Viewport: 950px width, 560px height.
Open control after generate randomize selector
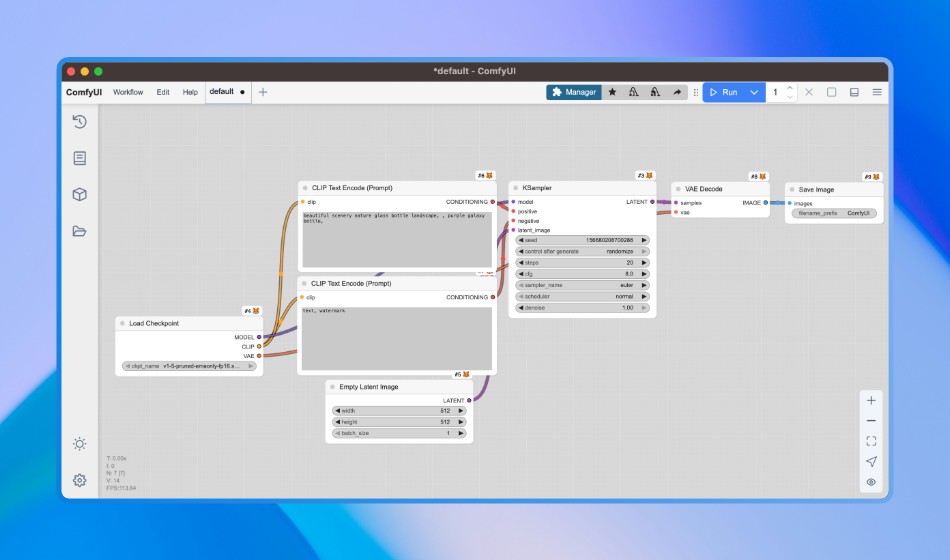[x=582, y=252]
